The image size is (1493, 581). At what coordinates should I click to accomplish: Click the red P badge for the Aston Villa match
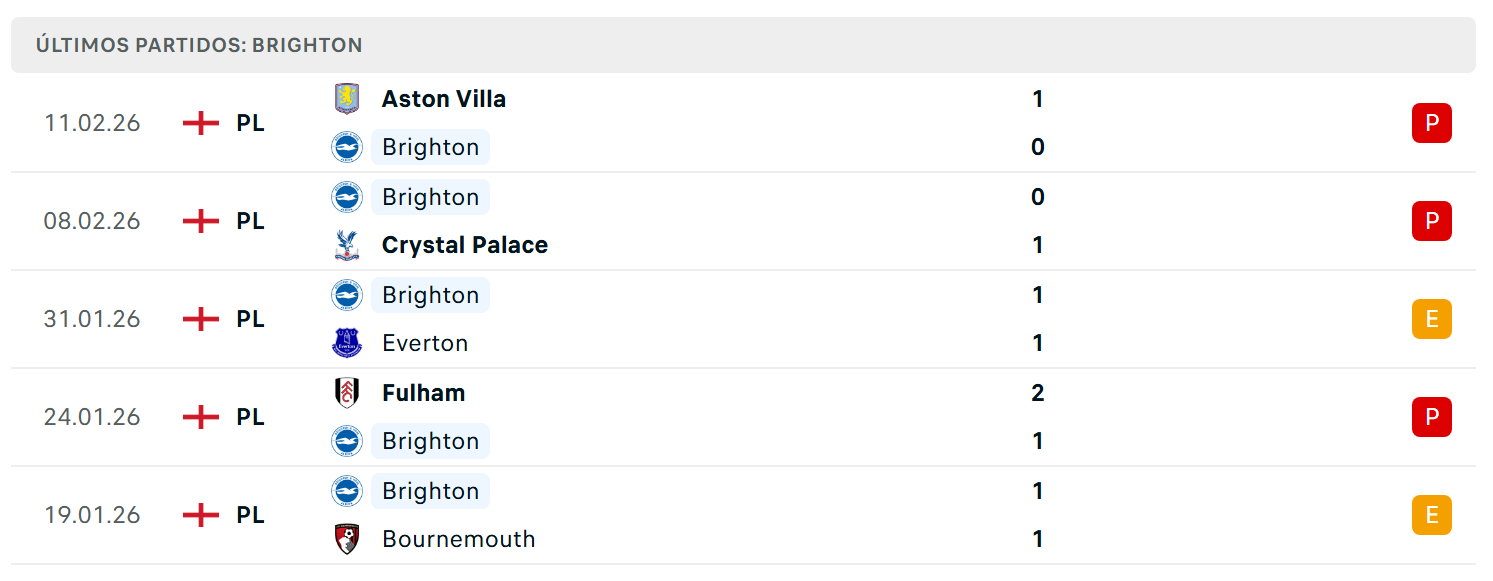click(1431, 123)
